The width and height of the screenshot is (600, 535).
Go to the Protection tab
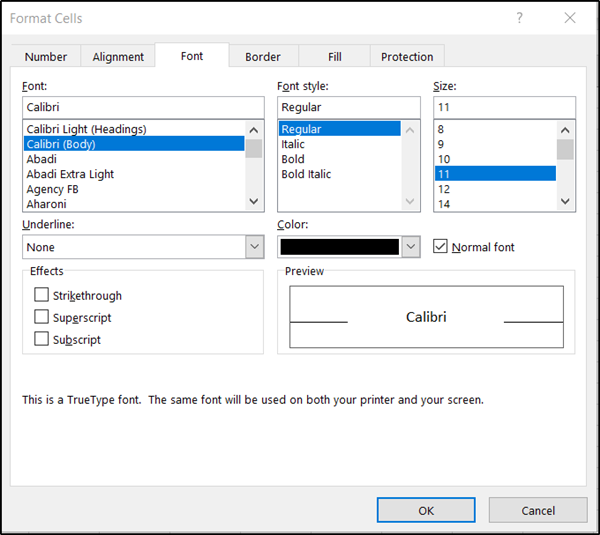pyautogui.click(x=407, y=57)
